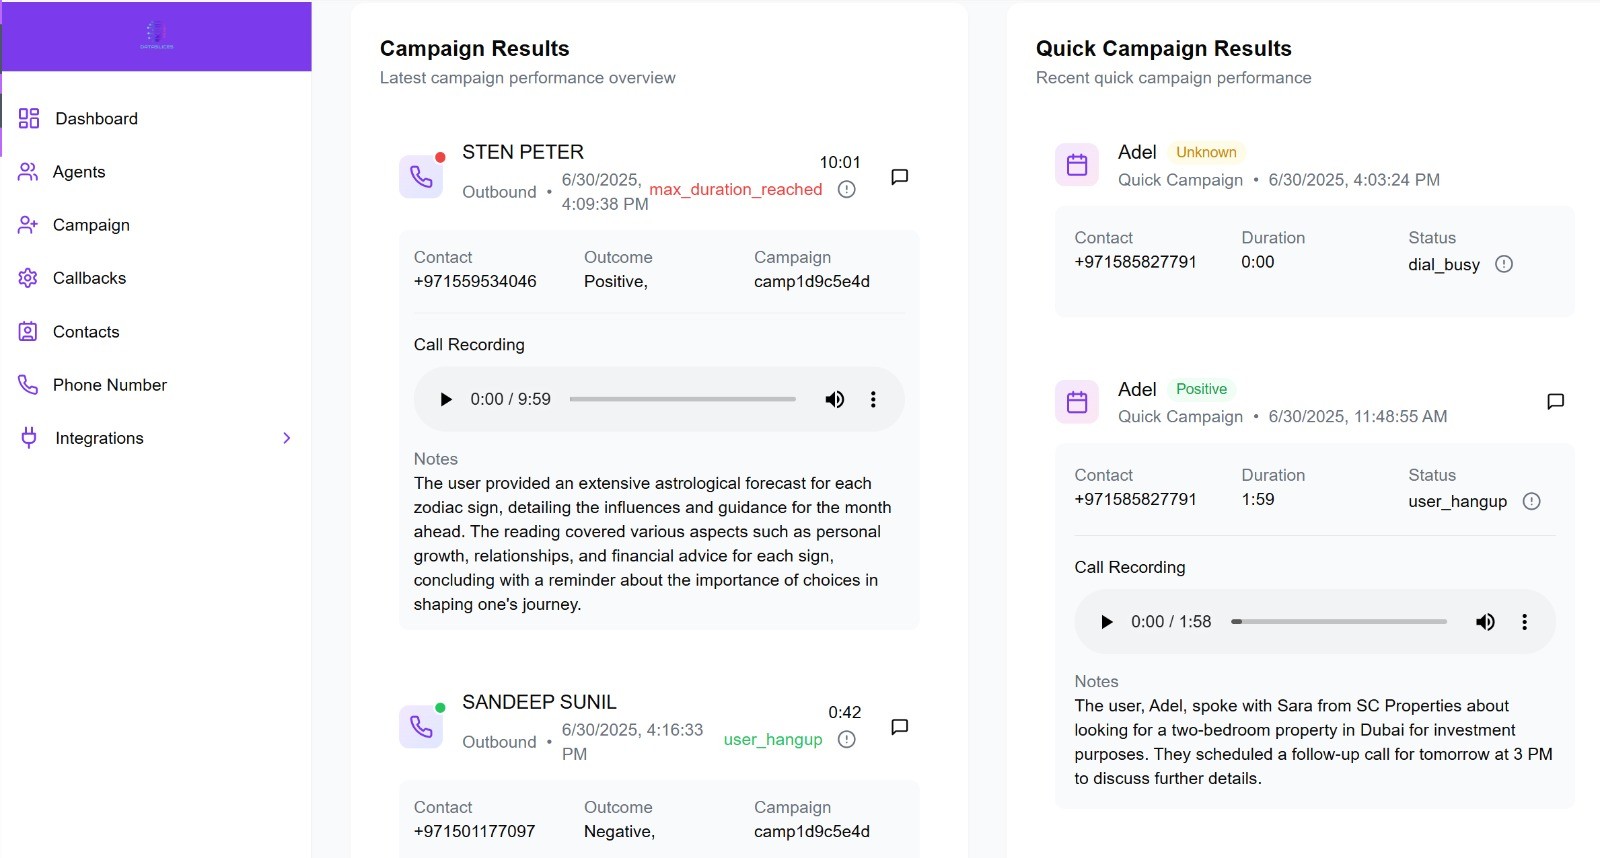Click the Positive status badge
Viewport: 1600px width, 858px height.
[1201, 389]
